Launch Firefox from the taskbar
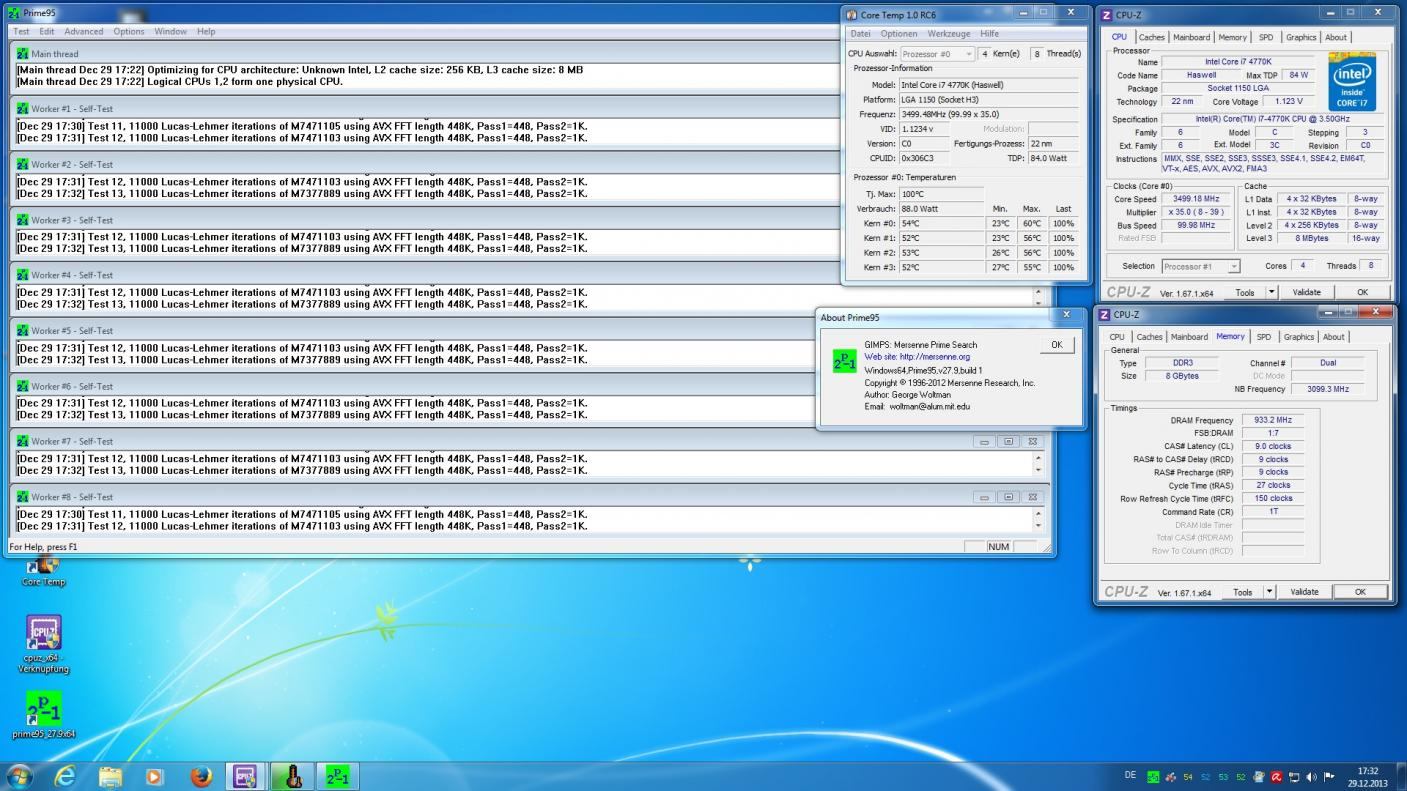 tap(200, 776)
